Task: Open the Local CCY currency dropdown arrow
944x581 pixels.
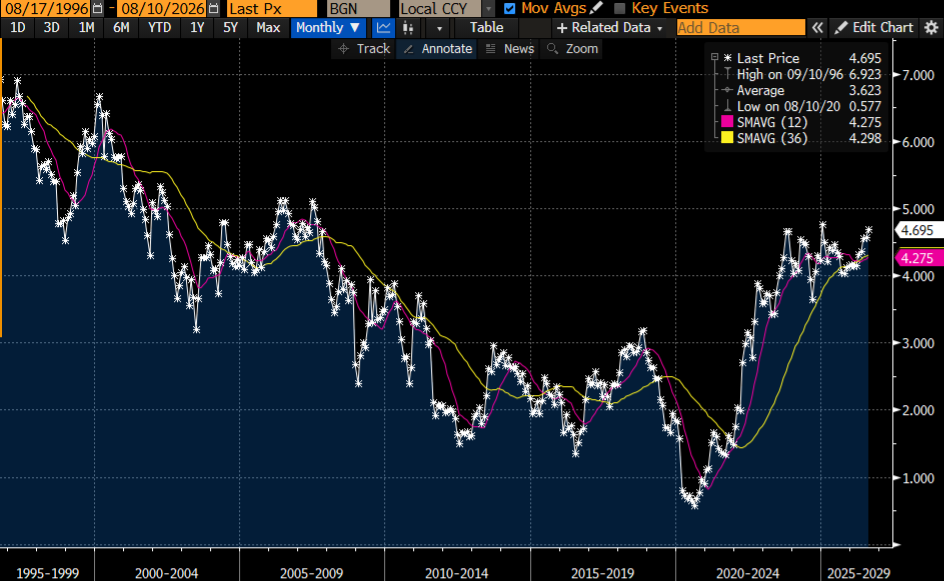Action: coord(489,9)
